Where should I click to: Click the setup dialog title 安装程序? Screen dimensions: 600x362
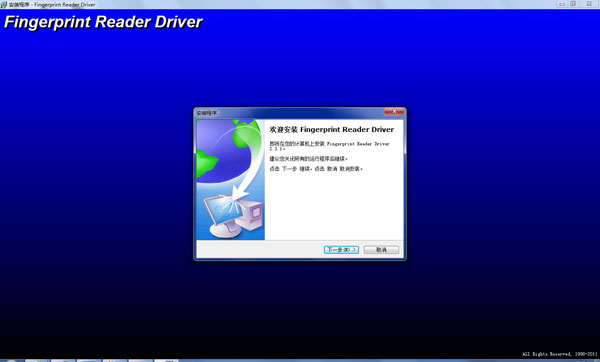(207, 113)
